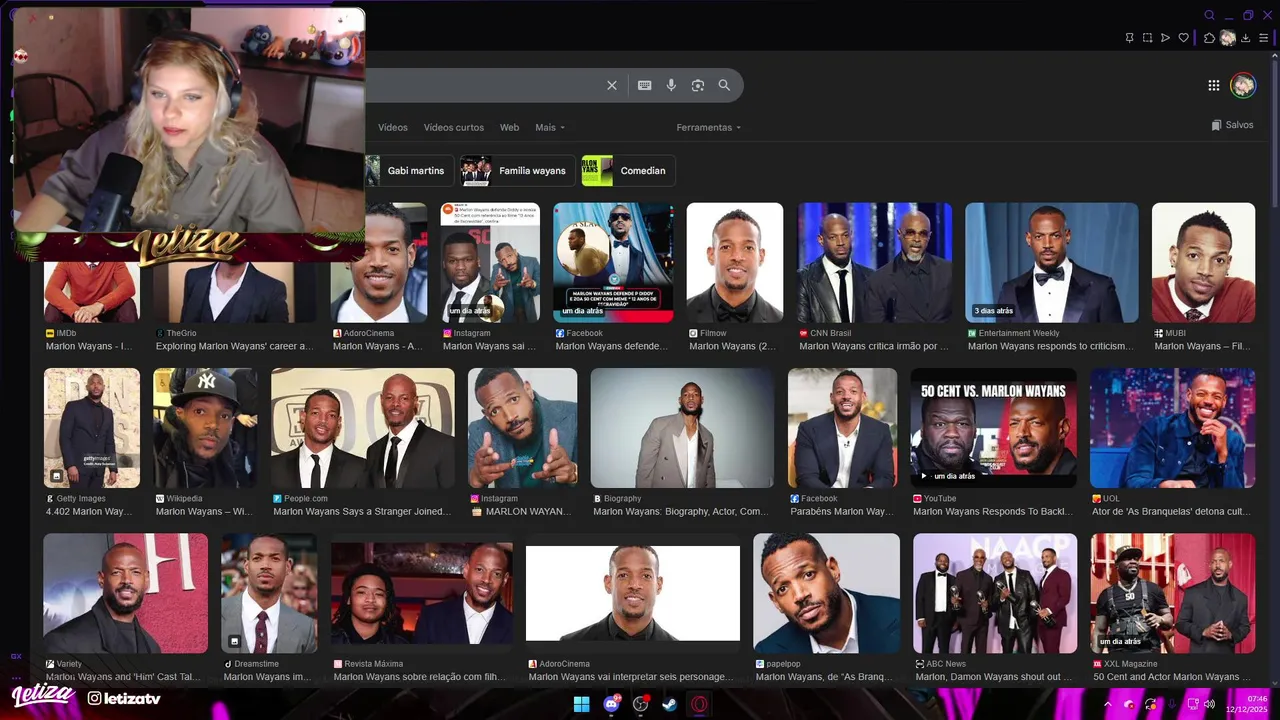Select the Gabi martins suggestion chip
This screenshot has width=1280, height=720.
[x=409, y=170]
